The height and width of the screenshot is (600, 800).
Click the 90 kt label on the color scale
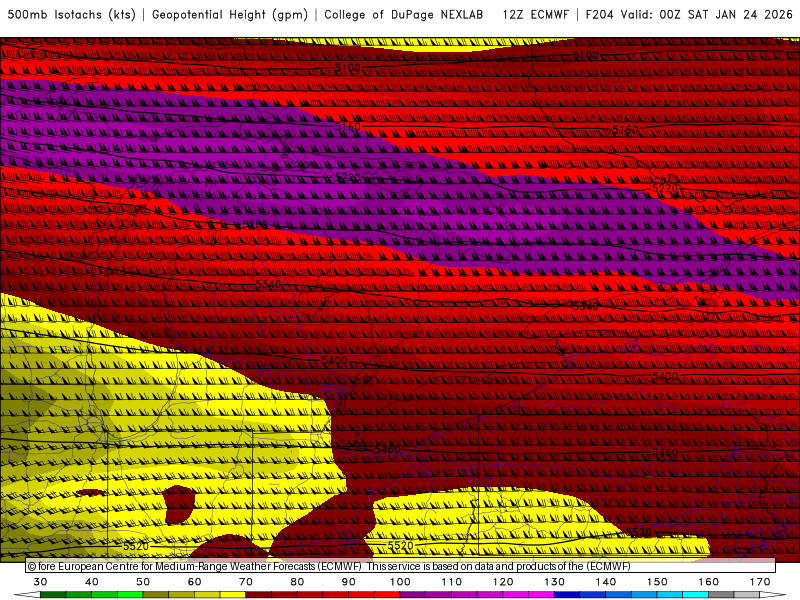(349, 582)
